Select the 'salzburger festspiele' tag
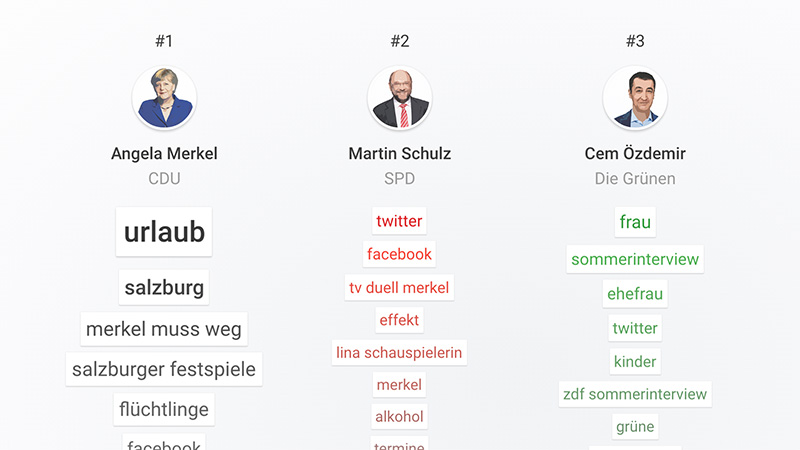This screenshot has height=450, width=800. tap(164, 369)
